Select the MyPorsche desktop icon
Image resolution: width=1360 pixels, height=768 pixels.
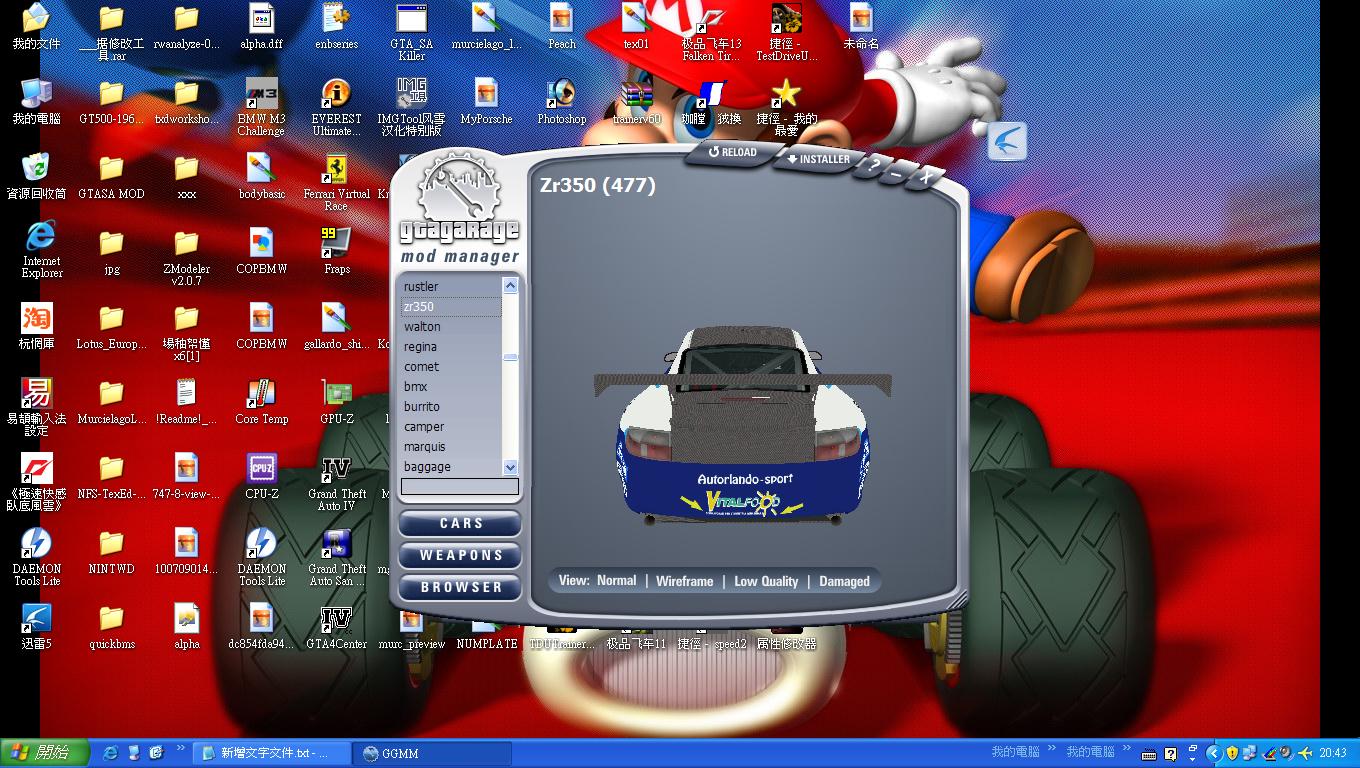[x=486, y=101]
